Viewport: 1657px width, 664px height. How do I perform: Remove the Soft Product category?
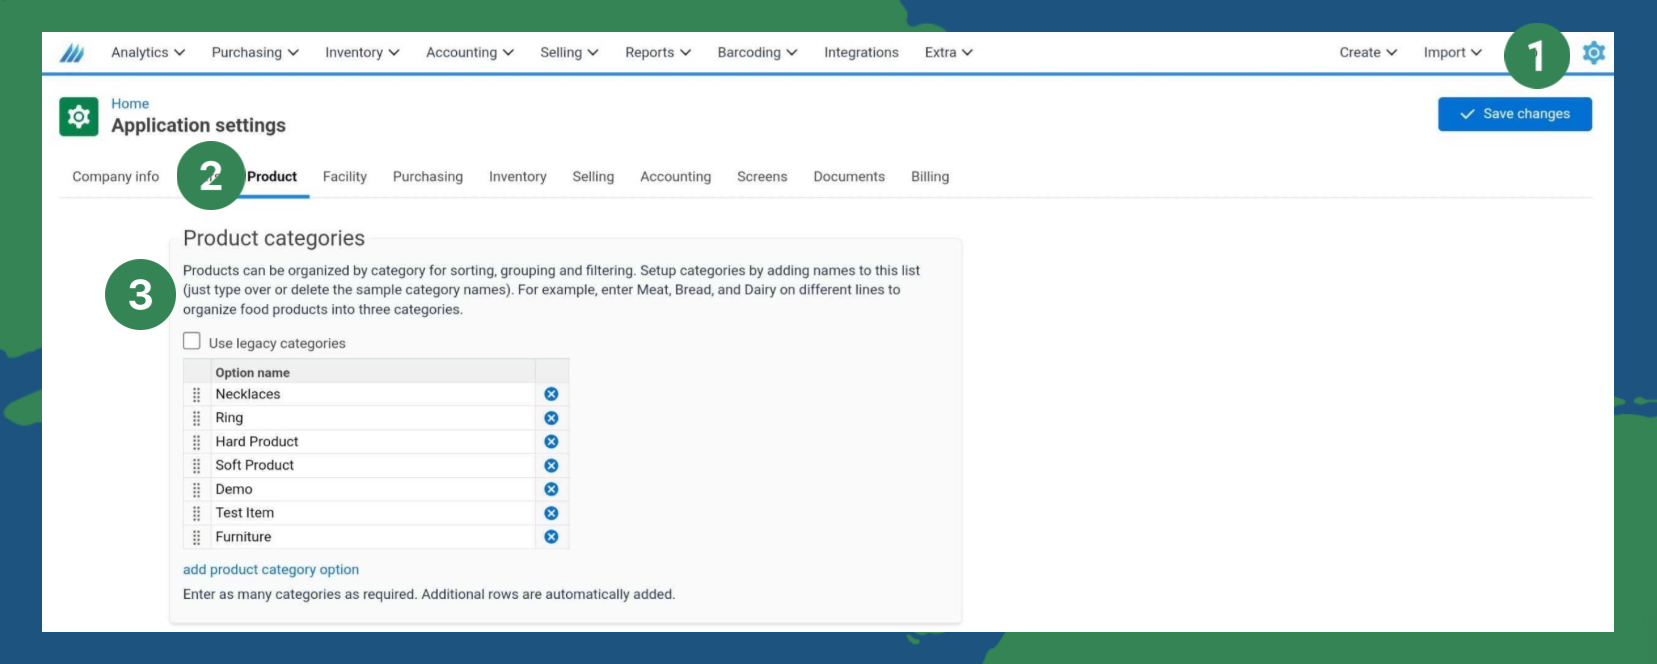[x=551, y=466]
